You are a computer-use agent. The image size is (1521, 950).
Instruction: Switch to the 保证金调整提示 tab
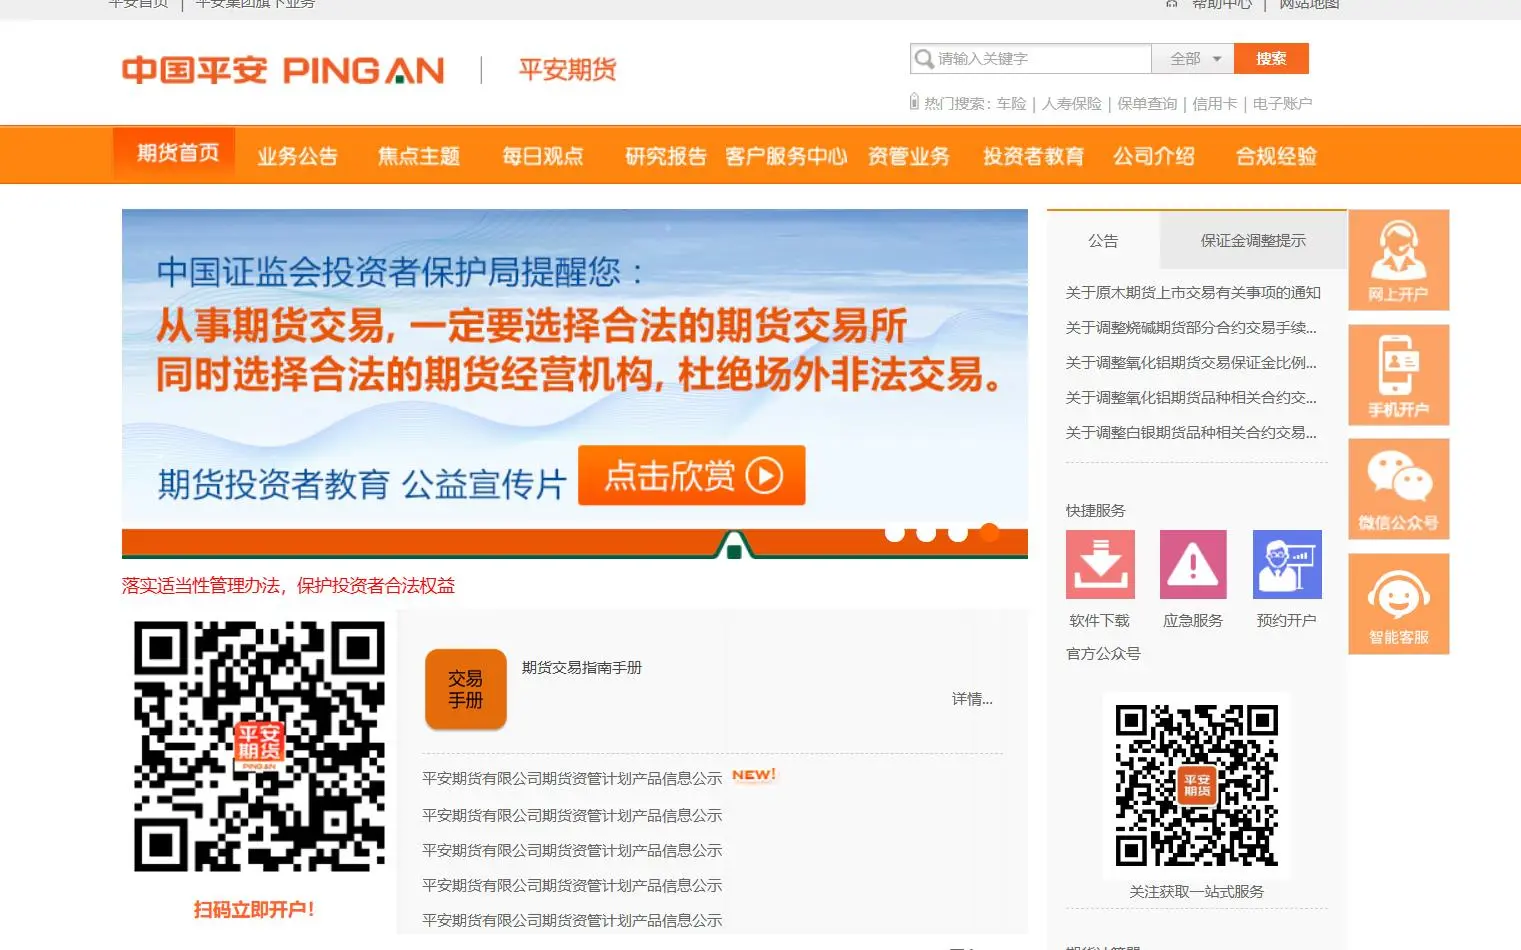click(x=1253, y=241)
